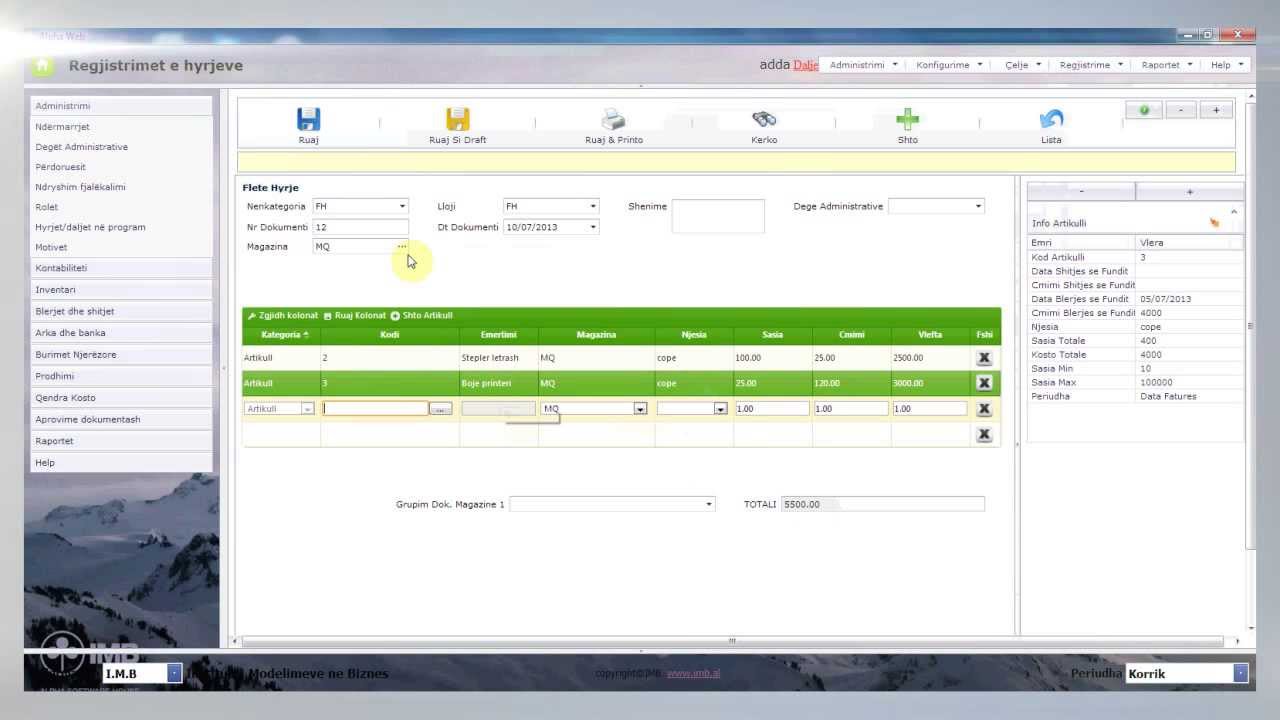The height and width of the screenshot is (720, 1280).
Task: Open the Nenkategoria dropdown
Action: [402, 206]
